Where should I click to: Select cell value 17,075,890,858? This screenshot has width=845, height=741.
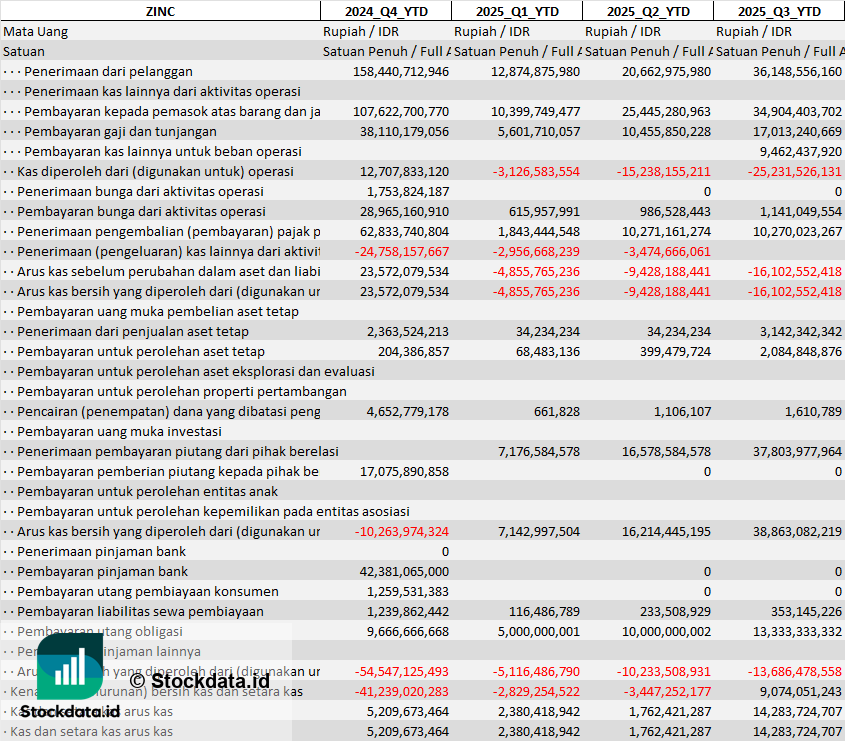[404, 471]
